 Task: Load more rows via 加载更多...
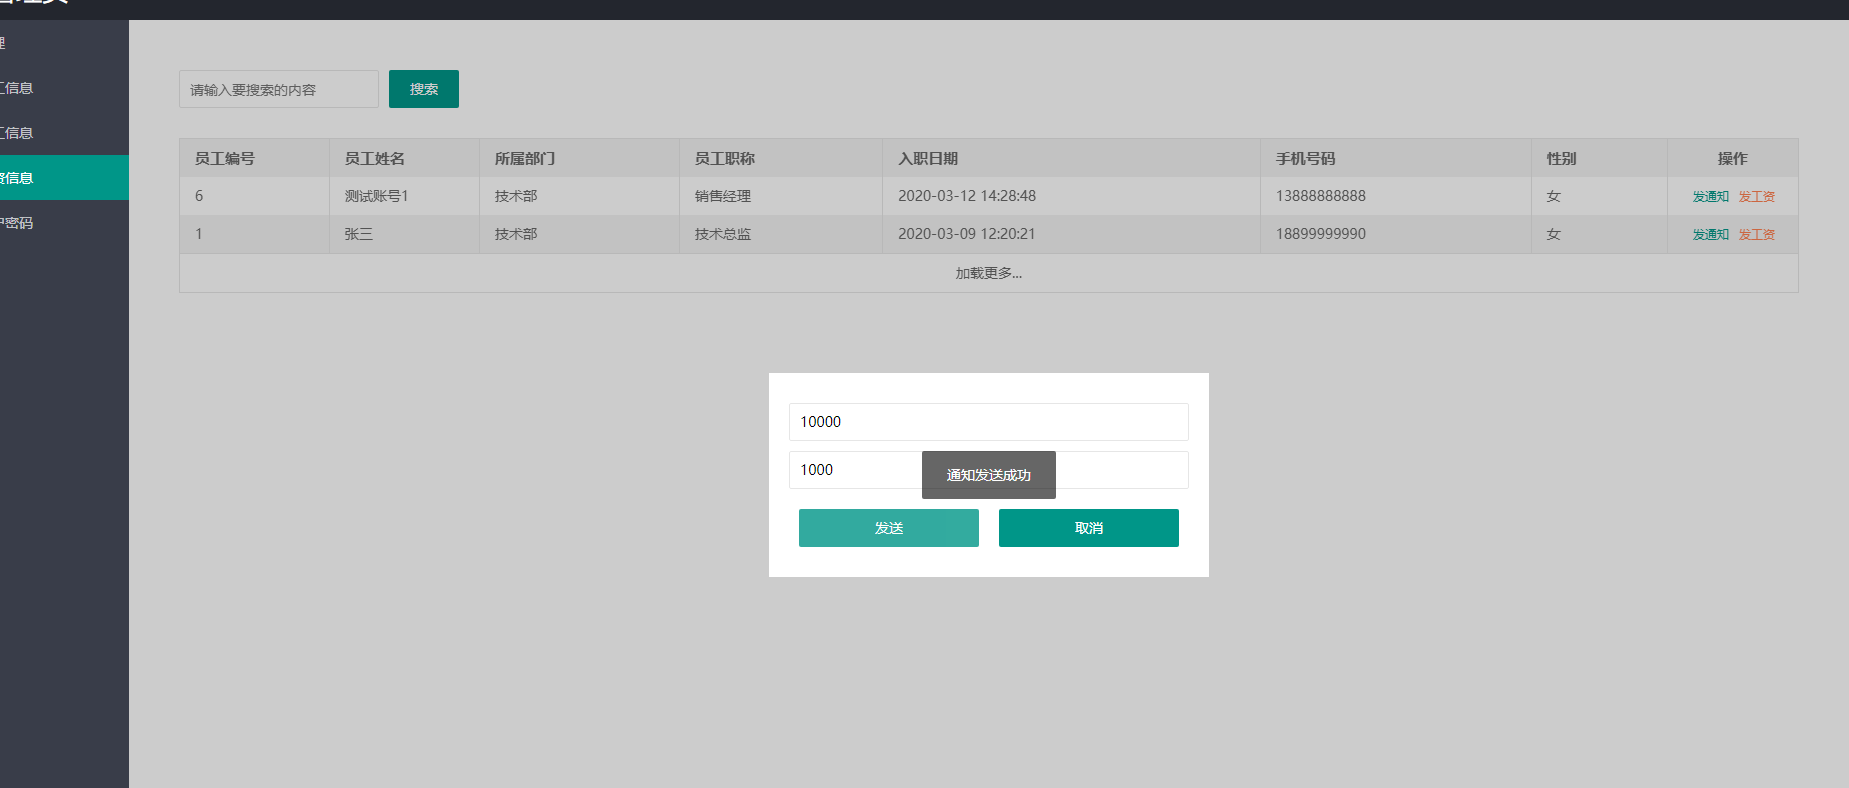[988, 273]
